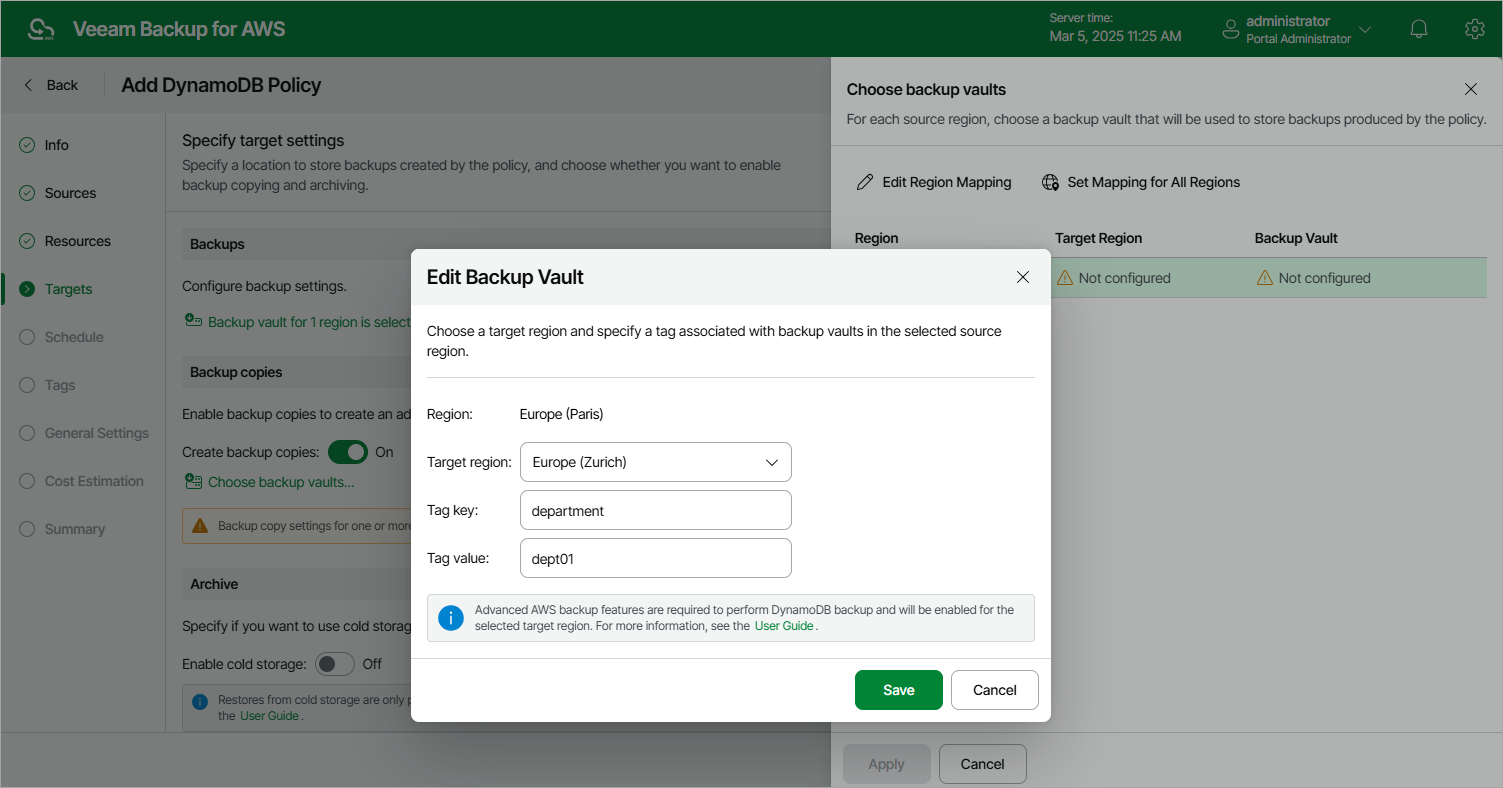The image size is (1503, 788).
Task: Toggle the Create backup copies switch
Action: pyautogui.click(x=348, y=452)
